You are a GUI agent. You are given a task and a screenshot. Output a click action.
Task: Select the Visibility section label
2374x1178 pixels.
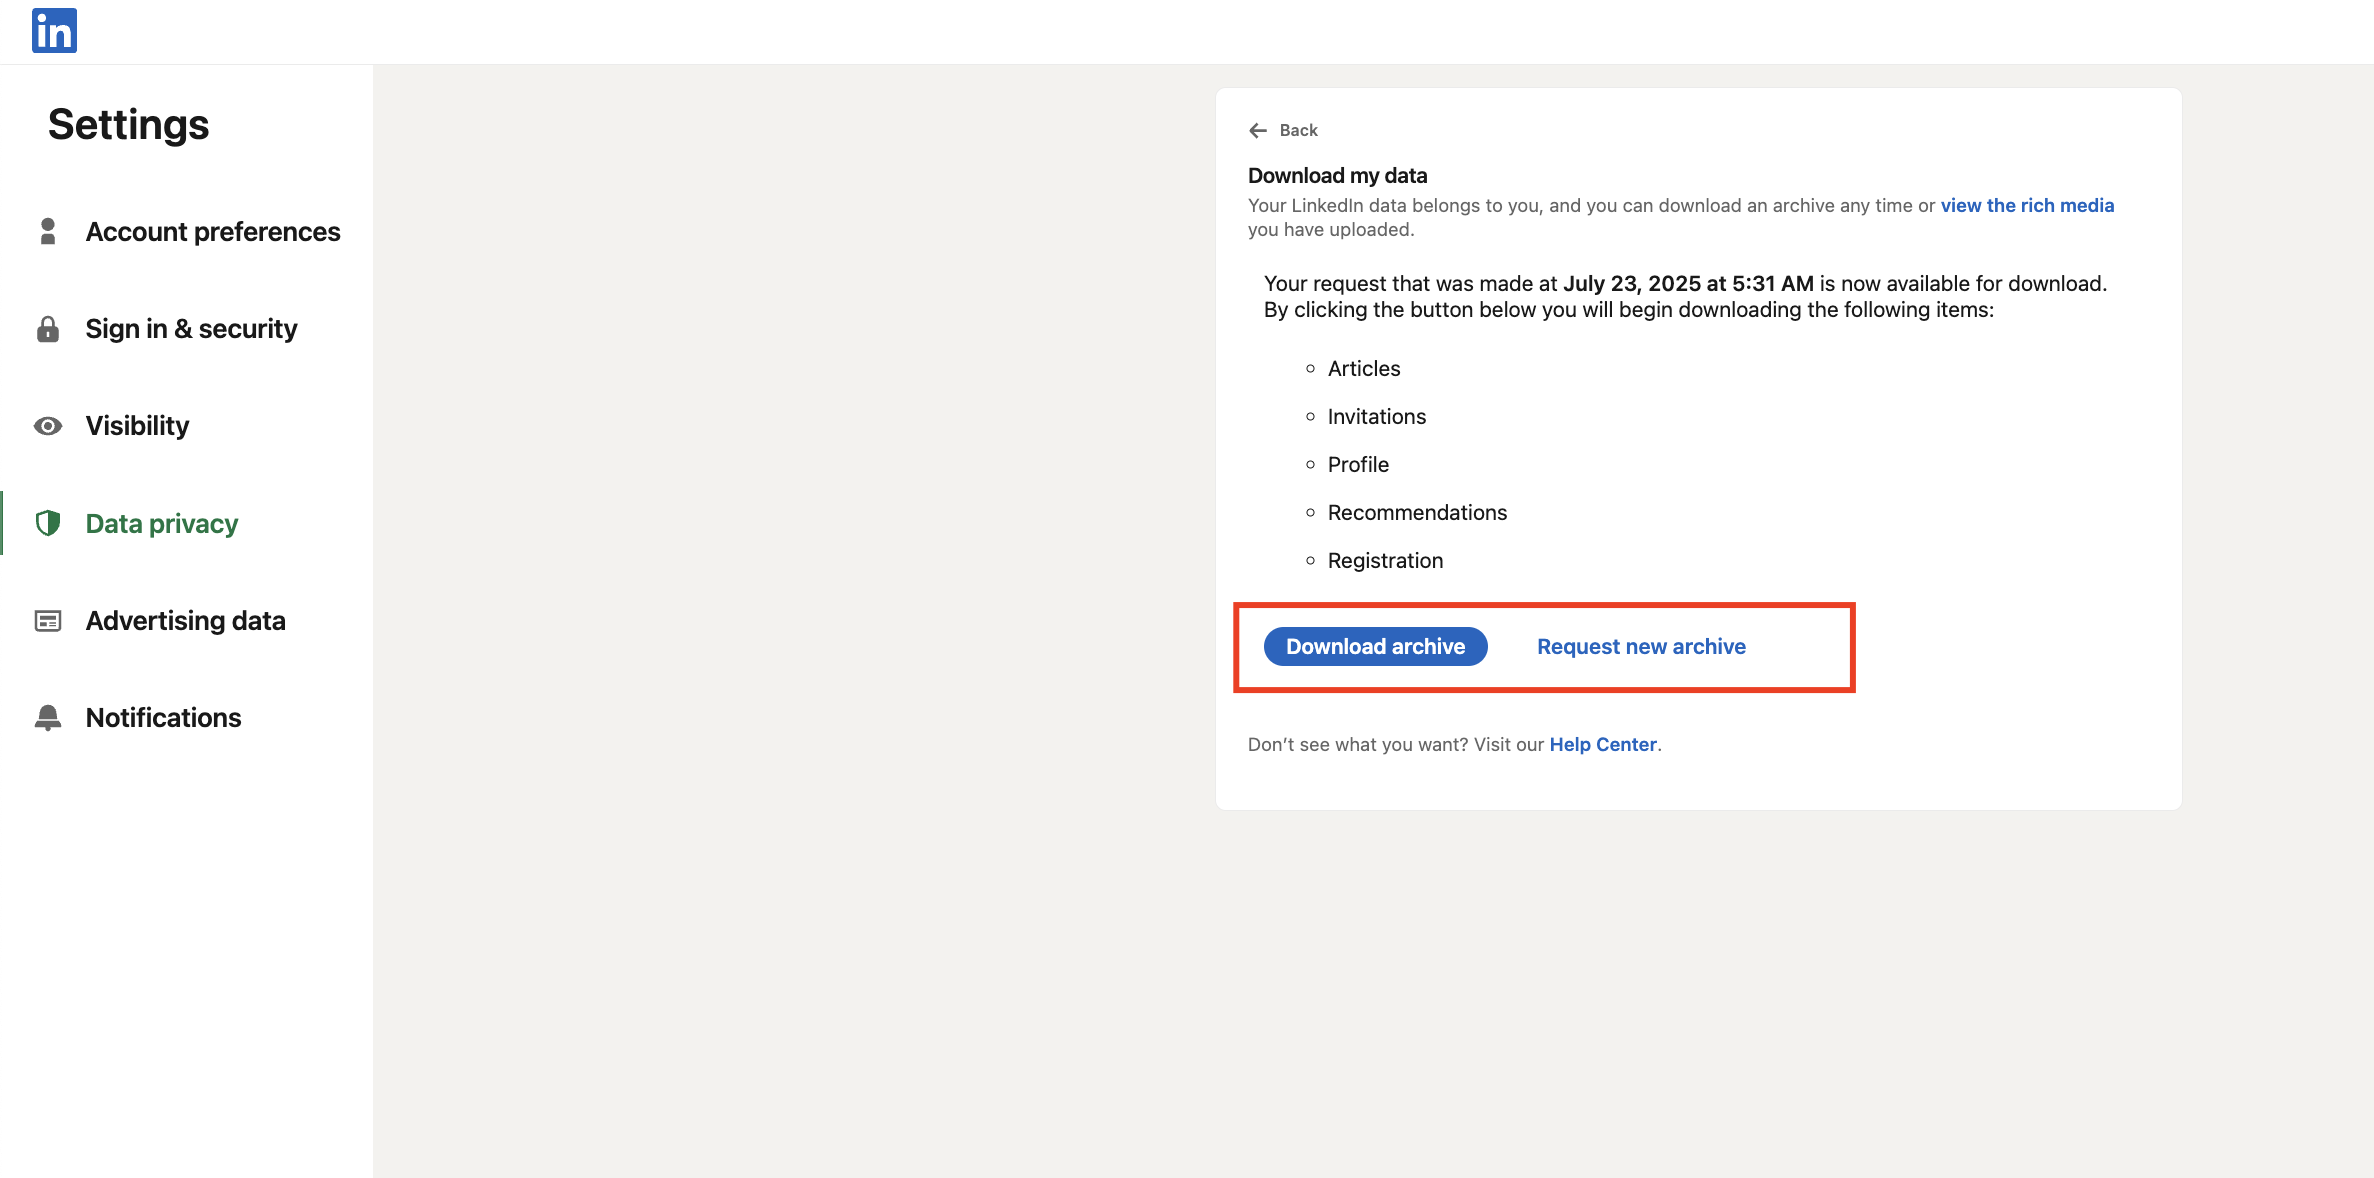(137, 426)
